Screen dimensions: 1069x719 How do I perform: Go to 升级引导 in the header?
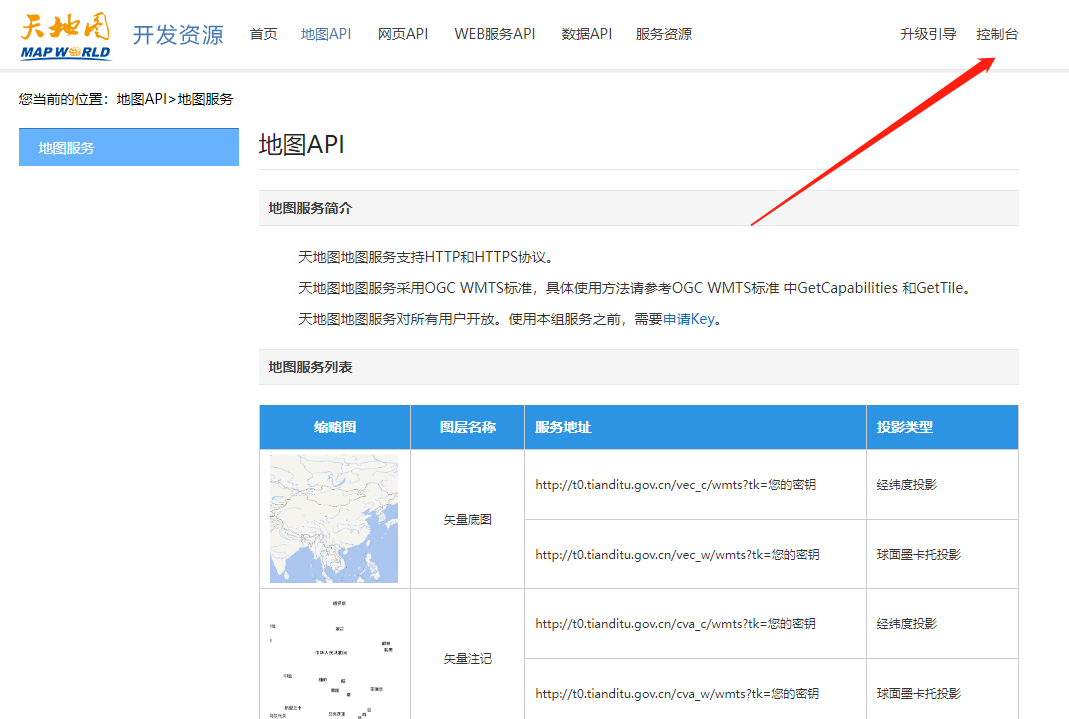(928, 34)
